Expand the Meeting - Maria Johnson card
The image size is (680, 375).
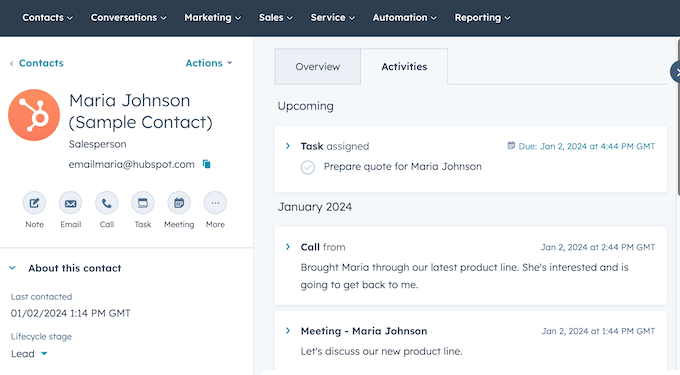pos(288,331)
